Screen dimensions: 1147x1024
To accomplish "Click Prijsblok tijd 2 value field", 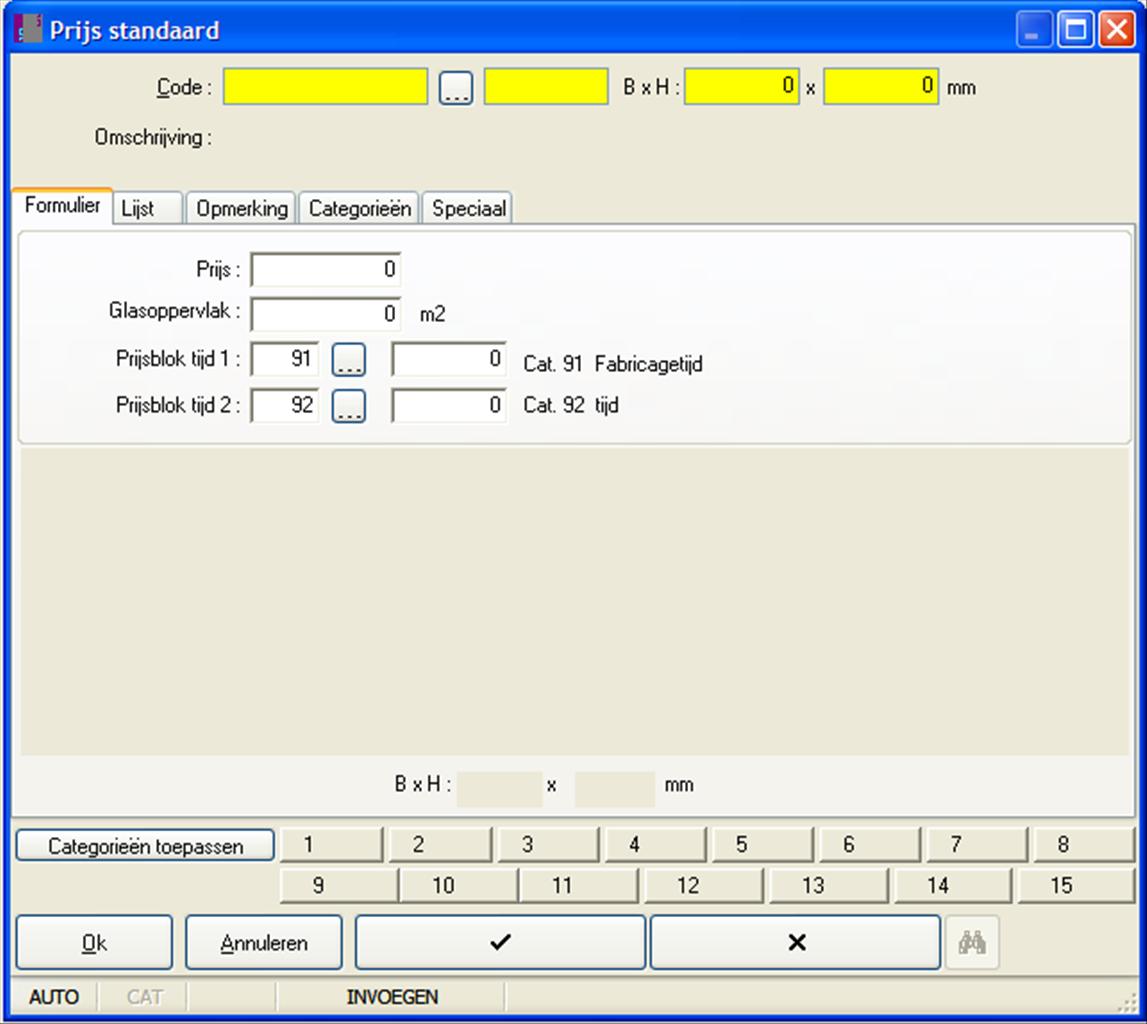I will tap(449, 405).
